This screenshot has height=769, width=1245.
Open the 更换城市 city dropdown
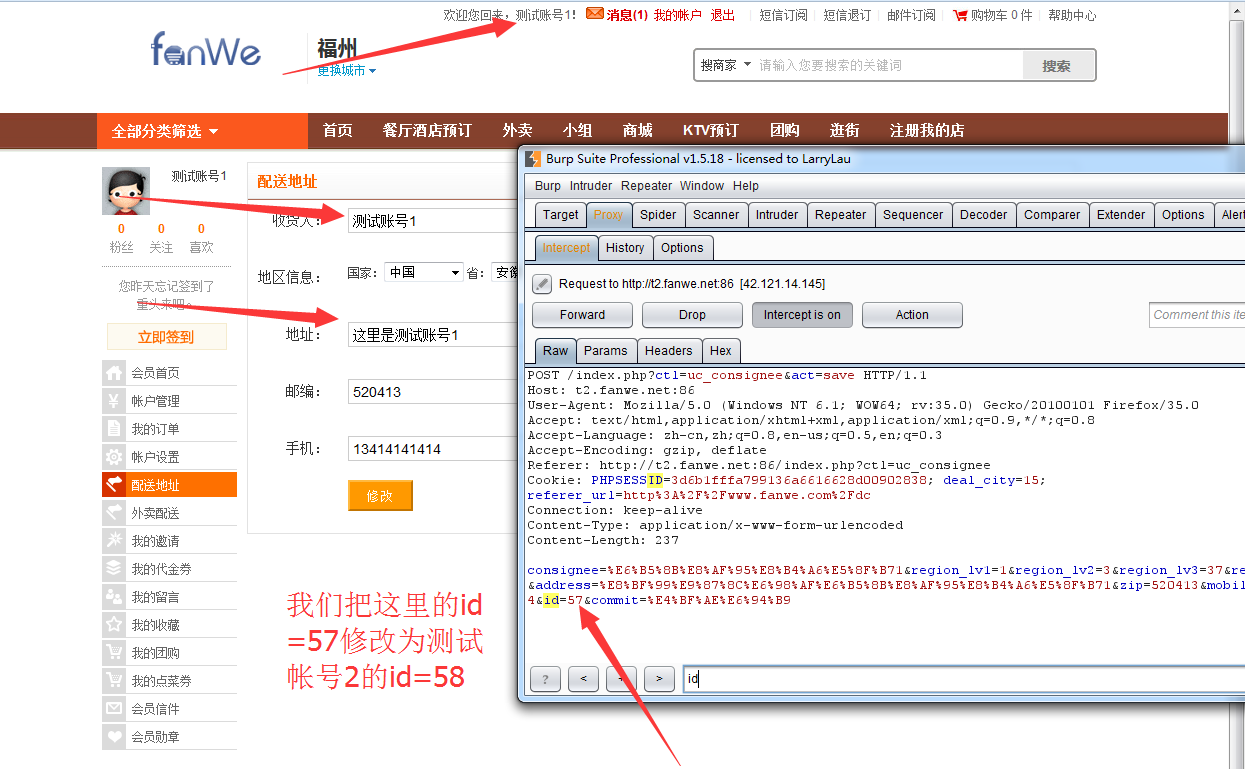pyautogui.click(x=347, y=71)
